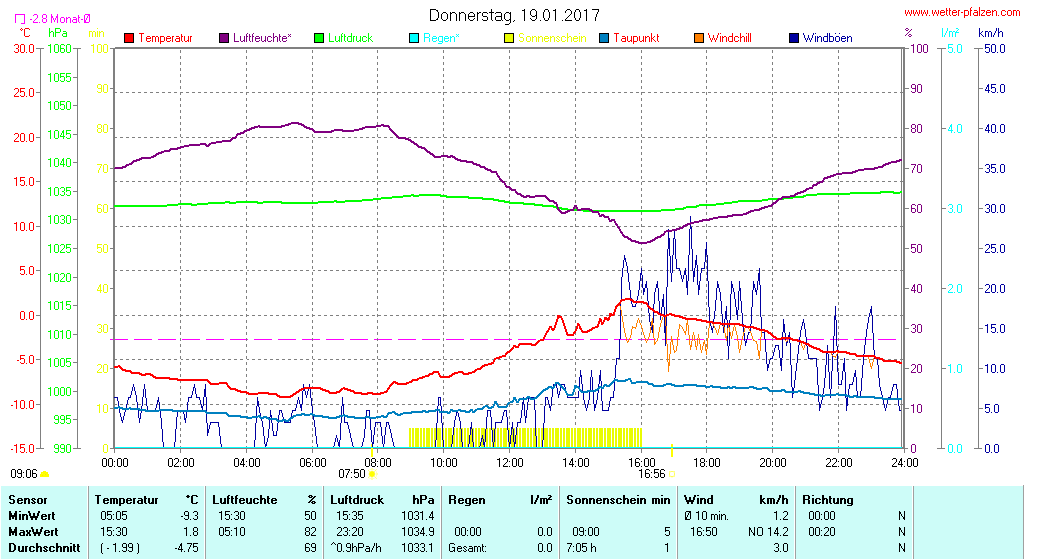The image size is (1058, 559).
Task: Click the cyan Regen legend swatch
Action: click(x=414, y=38)
